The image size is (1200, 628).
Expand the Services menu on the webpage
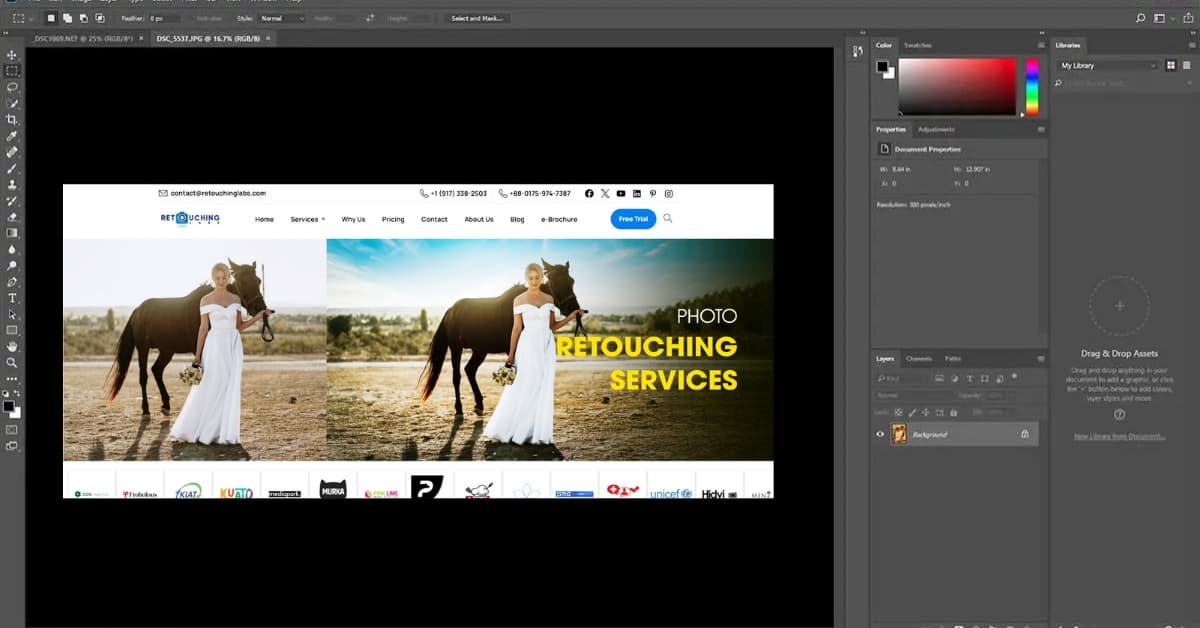308,219
